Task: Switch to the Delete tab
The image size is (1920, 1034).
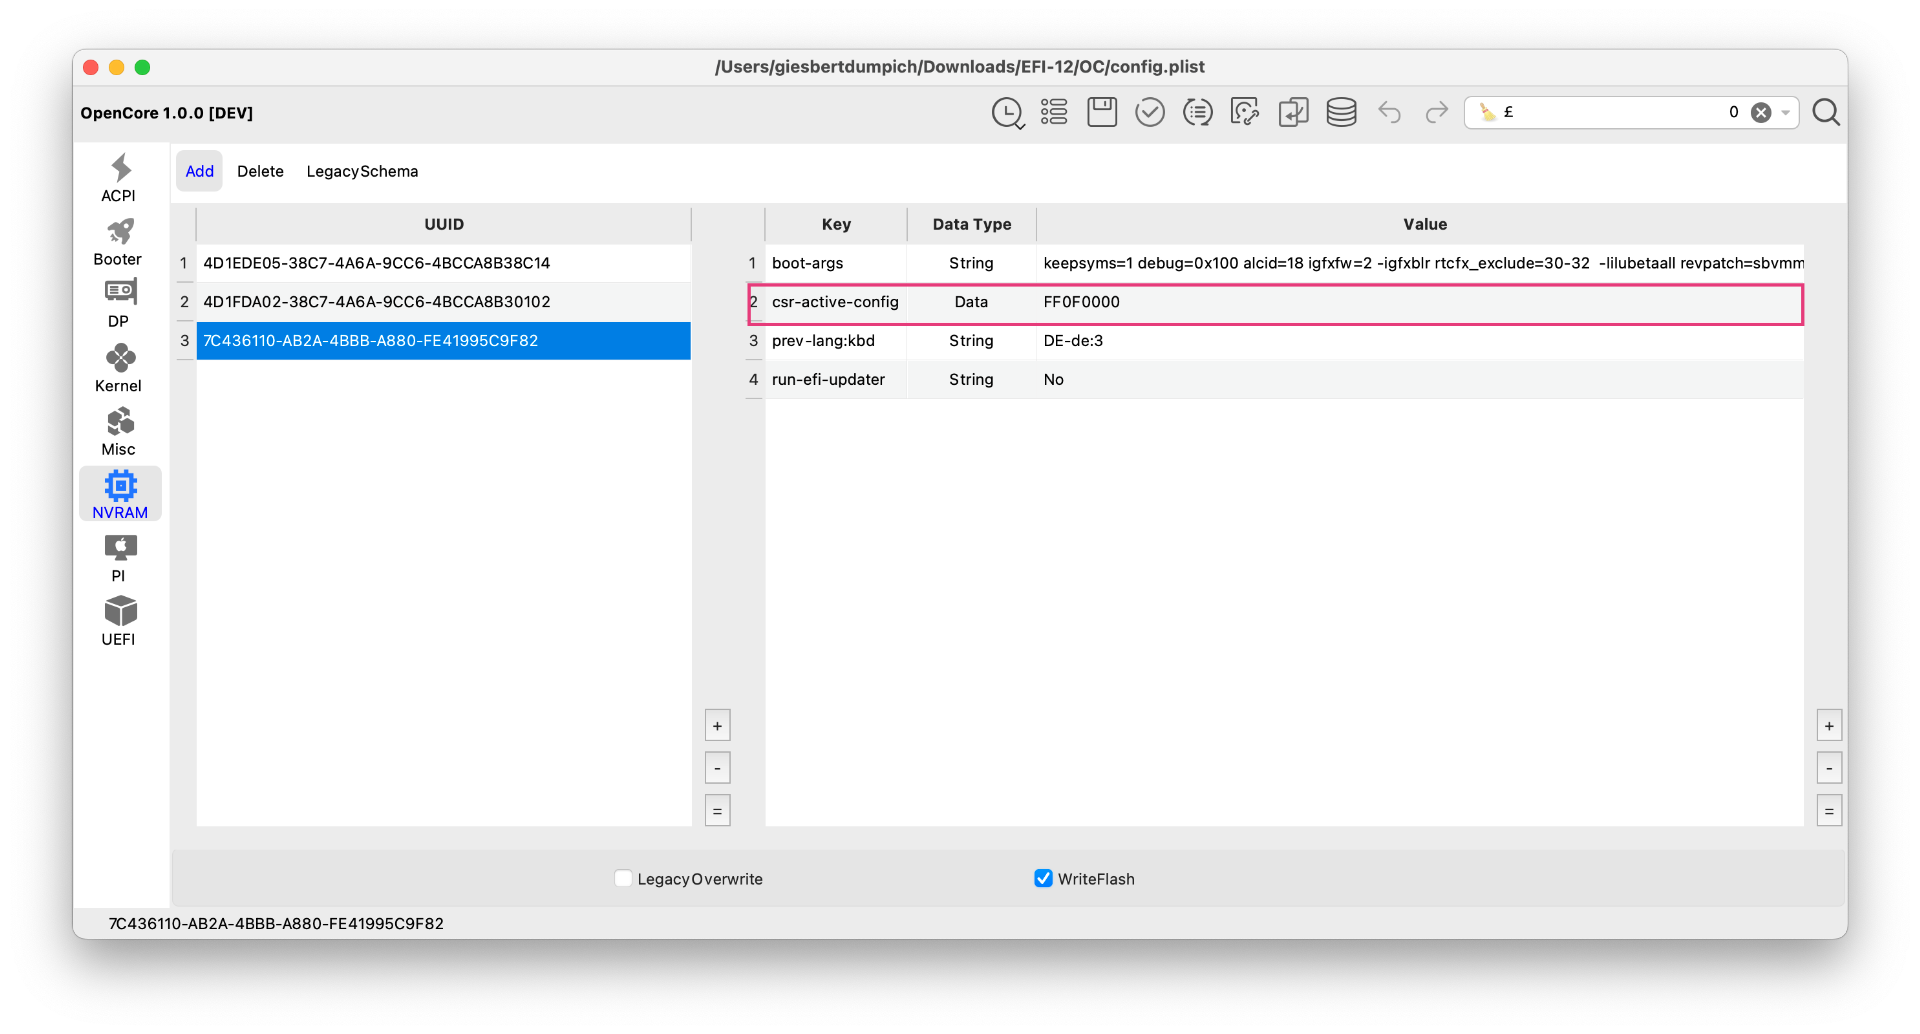Action: pos(260,171)
